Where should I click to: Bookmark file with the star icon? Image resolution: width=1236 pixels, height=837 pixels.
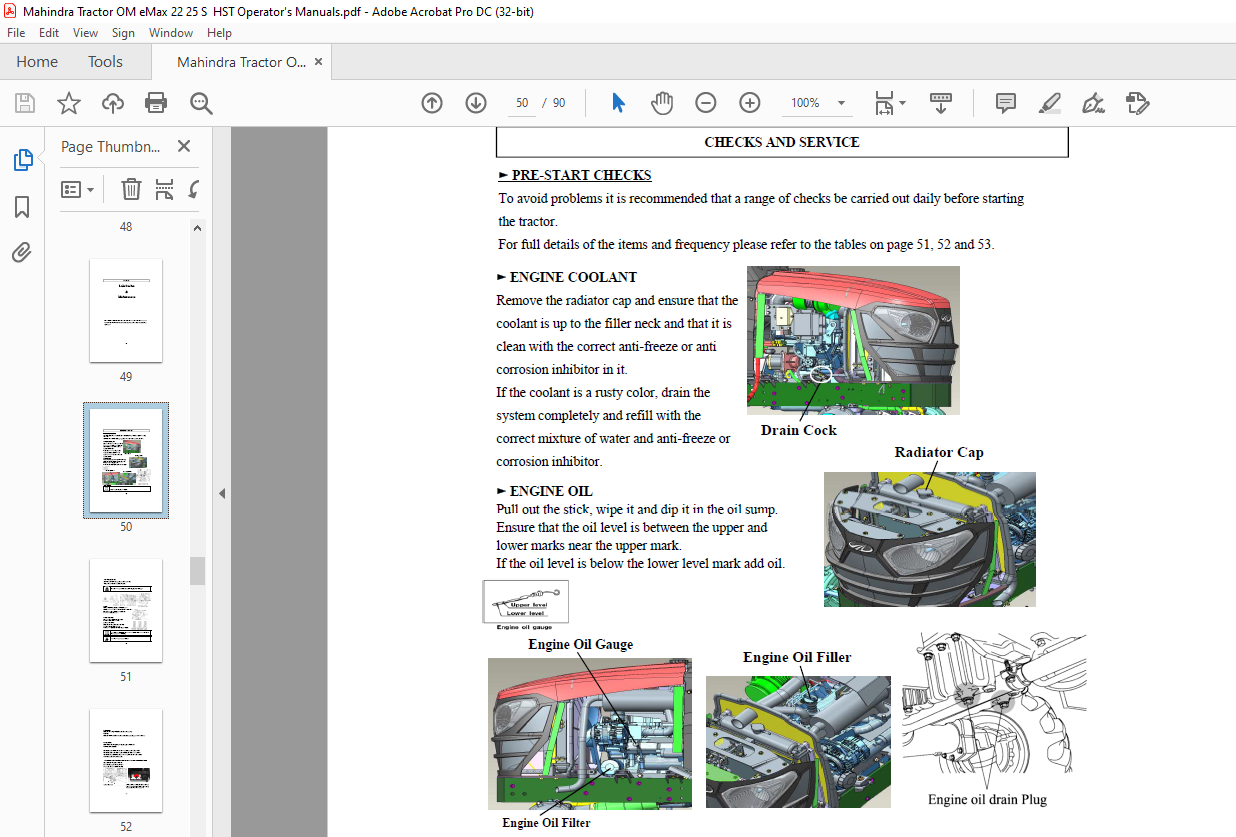(x=68, y=103)
